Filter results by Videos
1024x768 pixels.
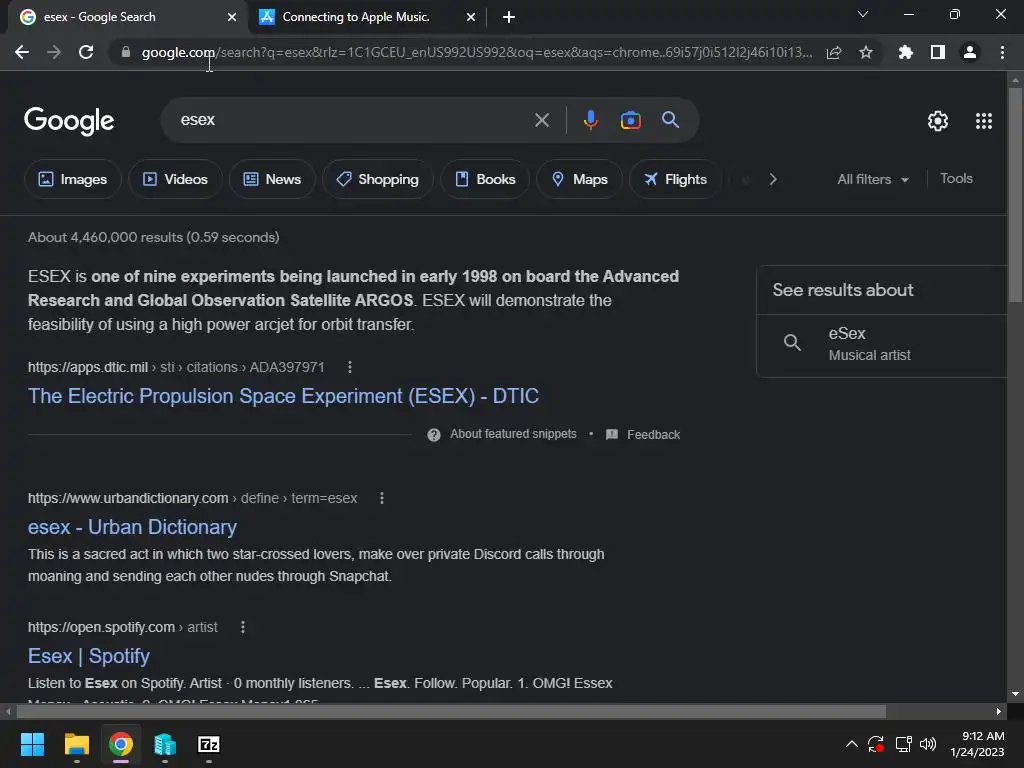pyautogui.click(x=175, y=179)
